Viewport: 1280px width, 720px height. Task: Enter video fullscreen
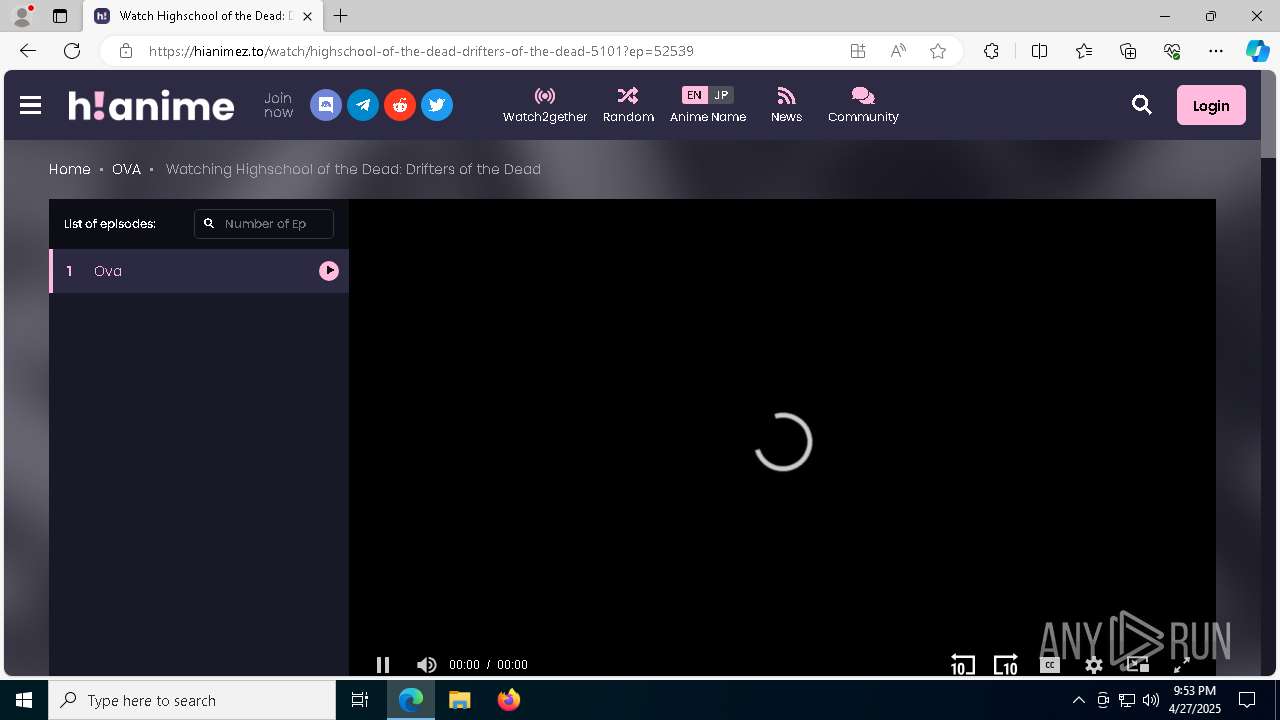click(1181, 665)
